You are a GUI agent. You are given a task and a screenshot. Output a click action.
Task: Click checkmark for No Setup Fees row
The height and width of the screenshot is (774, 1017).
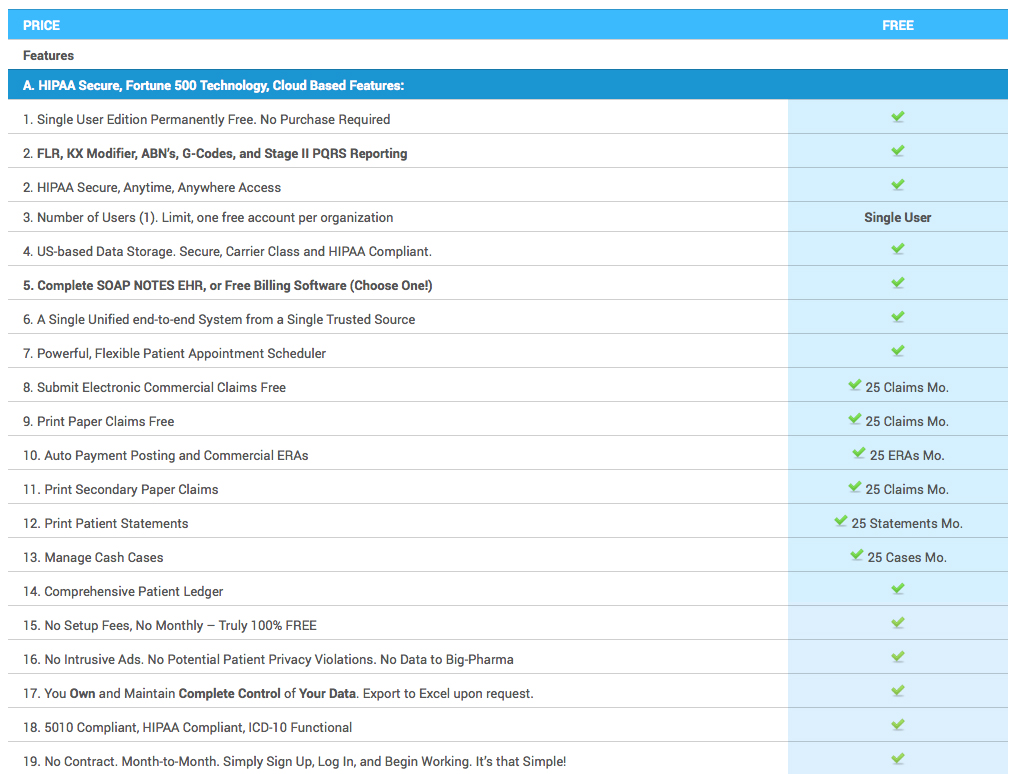(x=898, y=623)
